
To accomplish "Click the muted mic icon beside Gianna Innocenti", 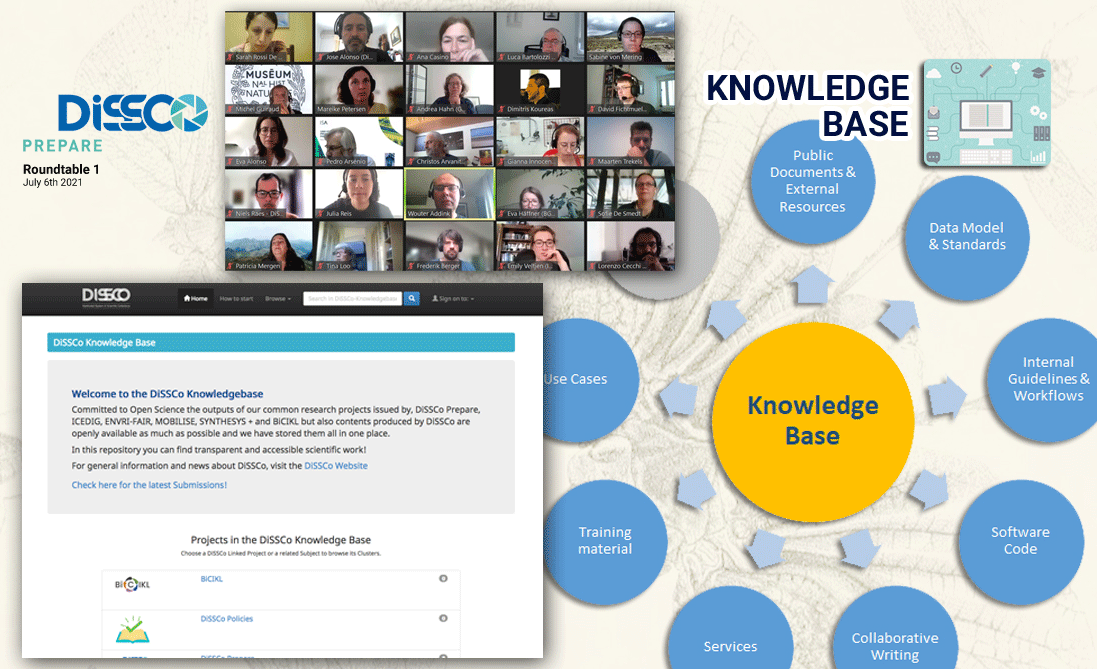I will (502, 162).
